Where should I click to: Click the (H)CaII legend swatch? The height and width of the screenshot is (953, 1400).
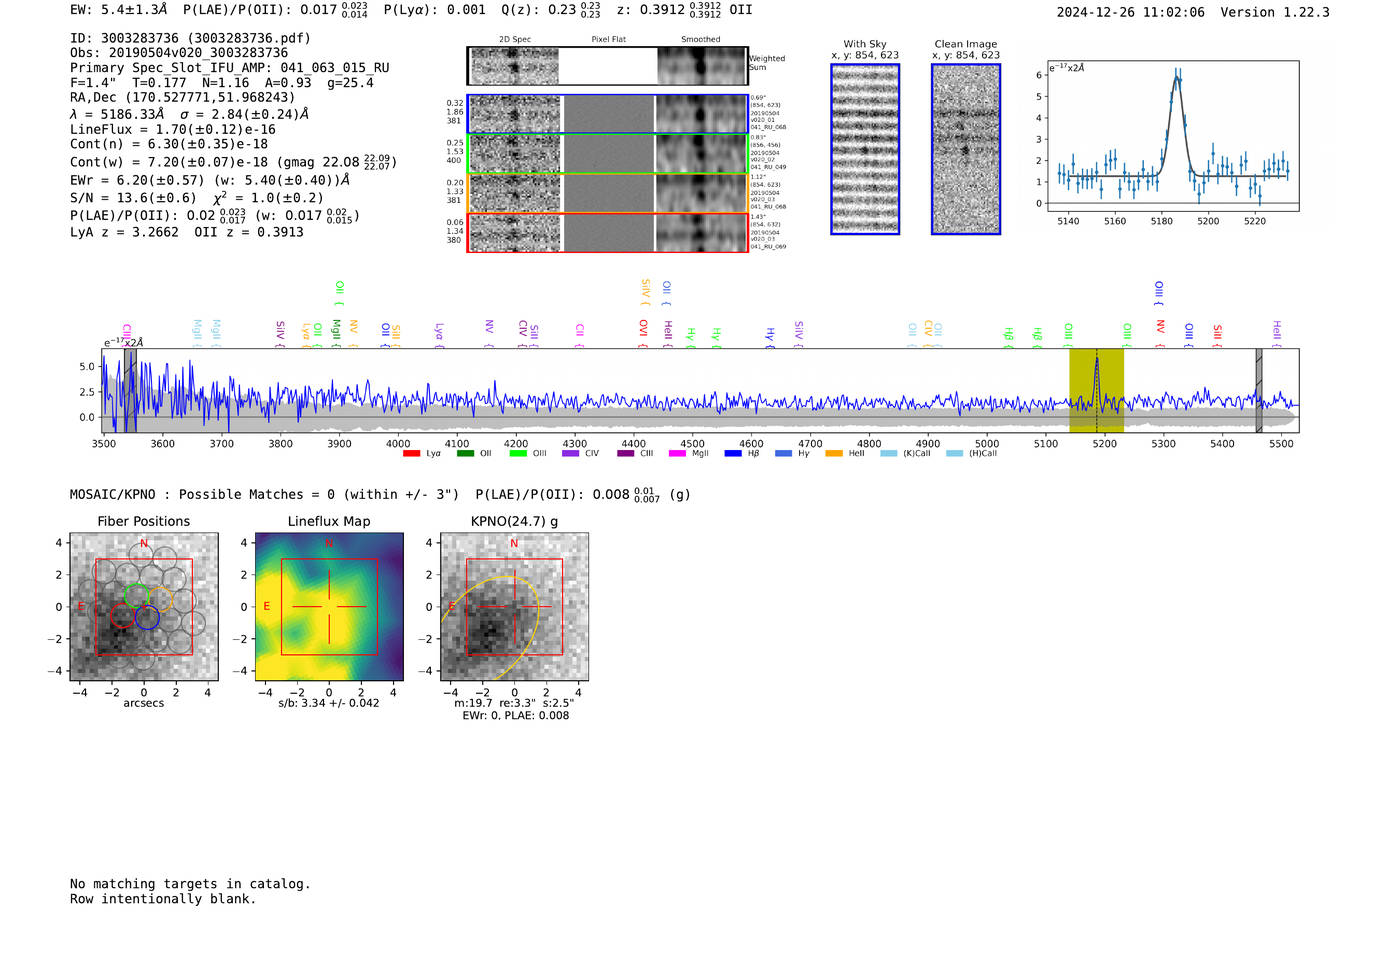pyautogui.click(x=954, y=453)
